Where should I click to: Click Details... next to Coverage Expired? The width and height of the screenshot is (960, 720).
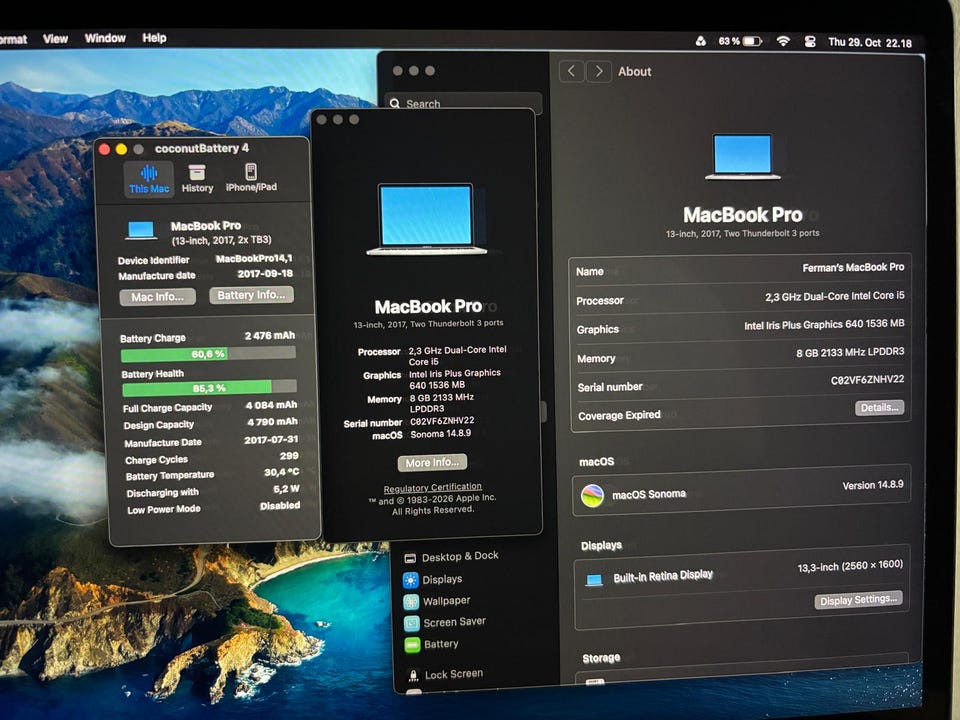tap(879, 408)
